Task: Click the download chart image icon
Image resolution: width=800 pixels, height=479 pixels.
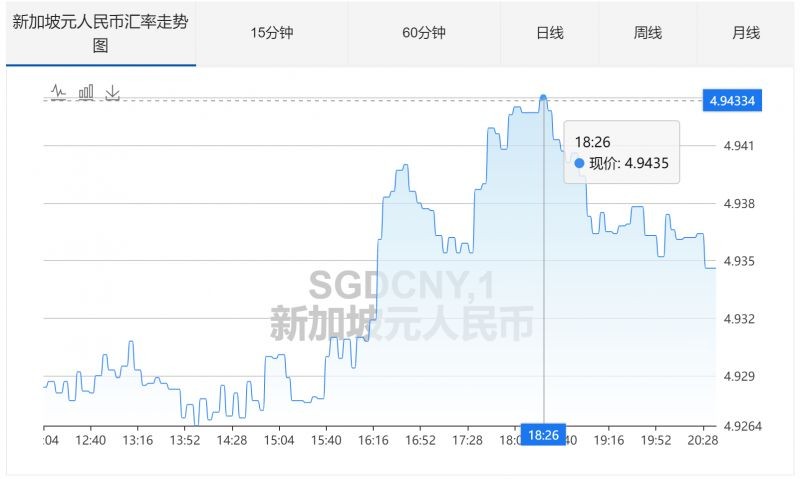Action: 113,92
